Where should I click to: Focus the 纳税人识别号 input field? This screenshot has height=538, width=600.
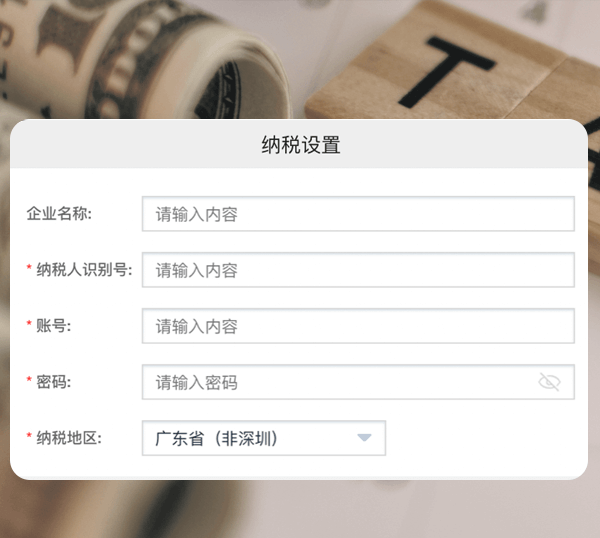358,270
